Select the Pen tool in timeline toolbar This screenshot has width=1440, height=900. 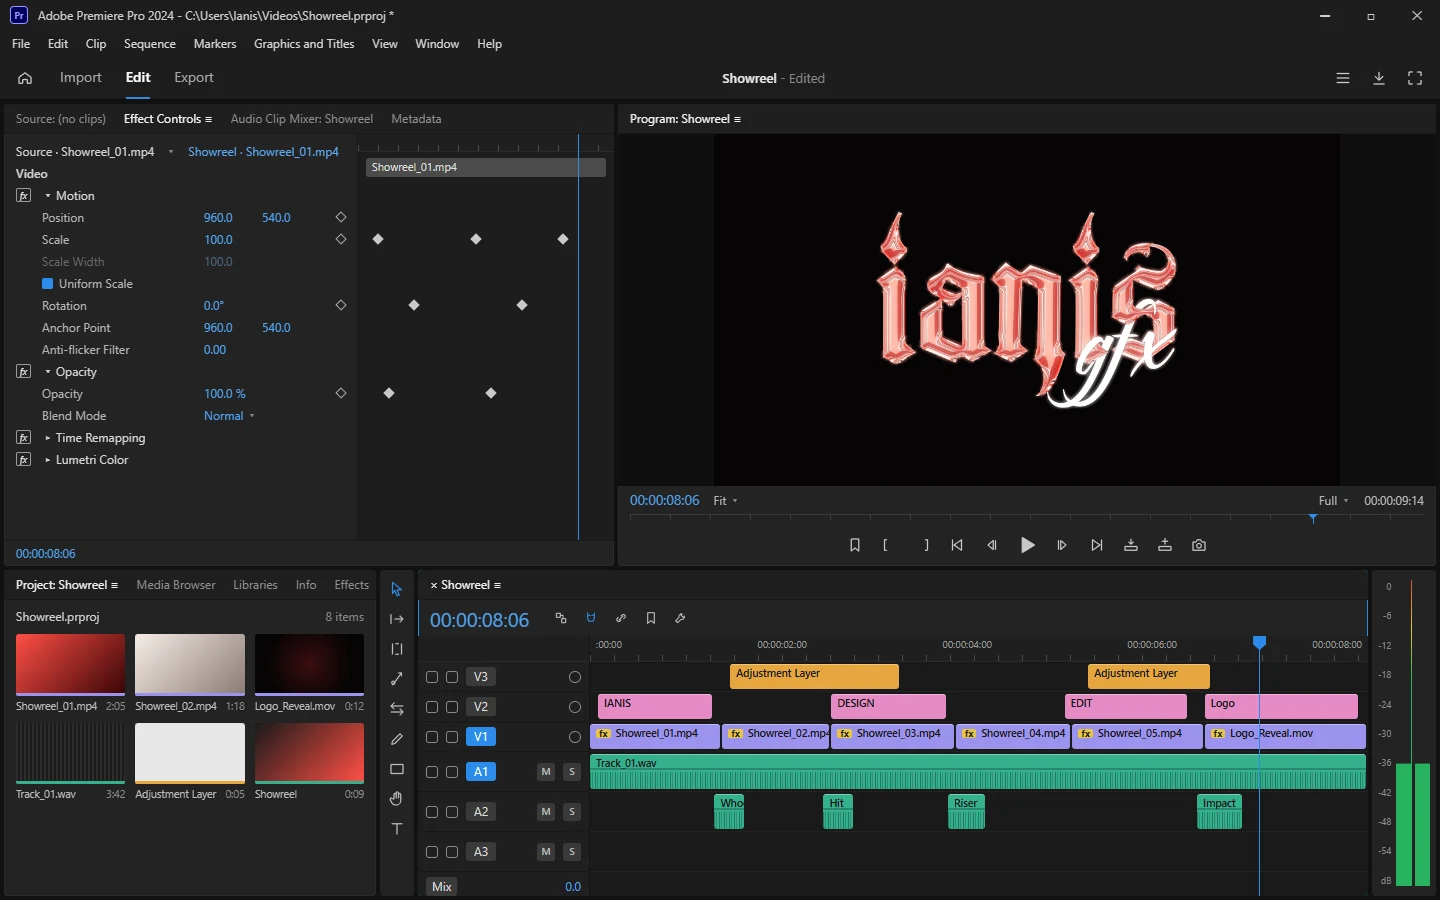(397, 739)
